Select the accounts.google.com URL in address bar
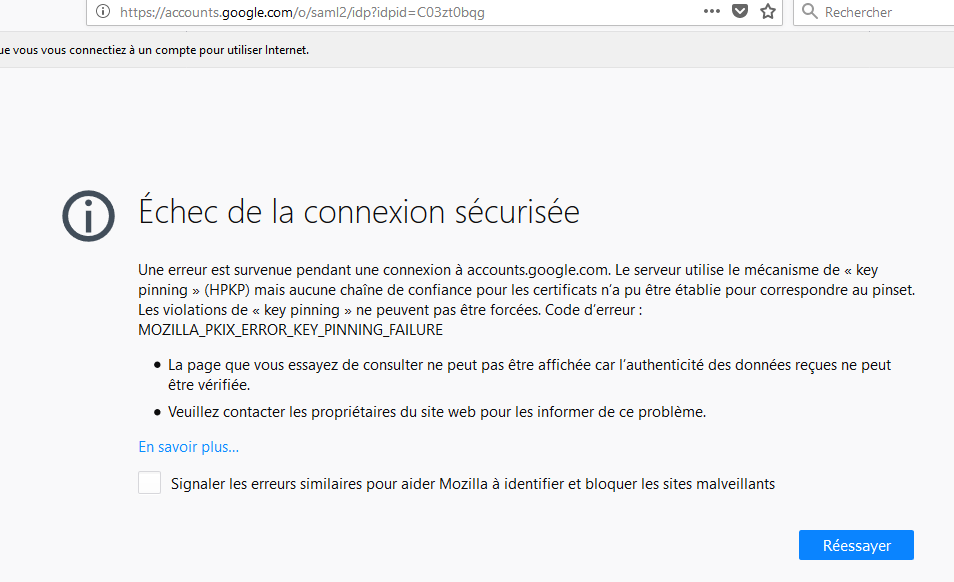The height and width of the screenshot is (582, 954). 302,12
